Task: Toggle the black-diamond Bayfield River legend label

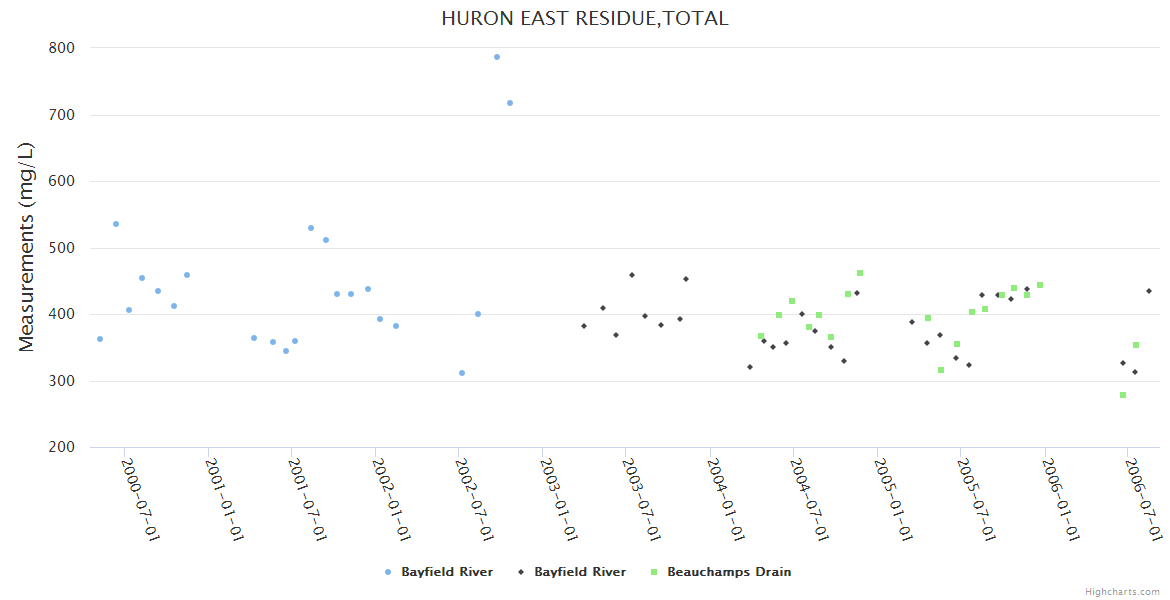Action: 580,572
